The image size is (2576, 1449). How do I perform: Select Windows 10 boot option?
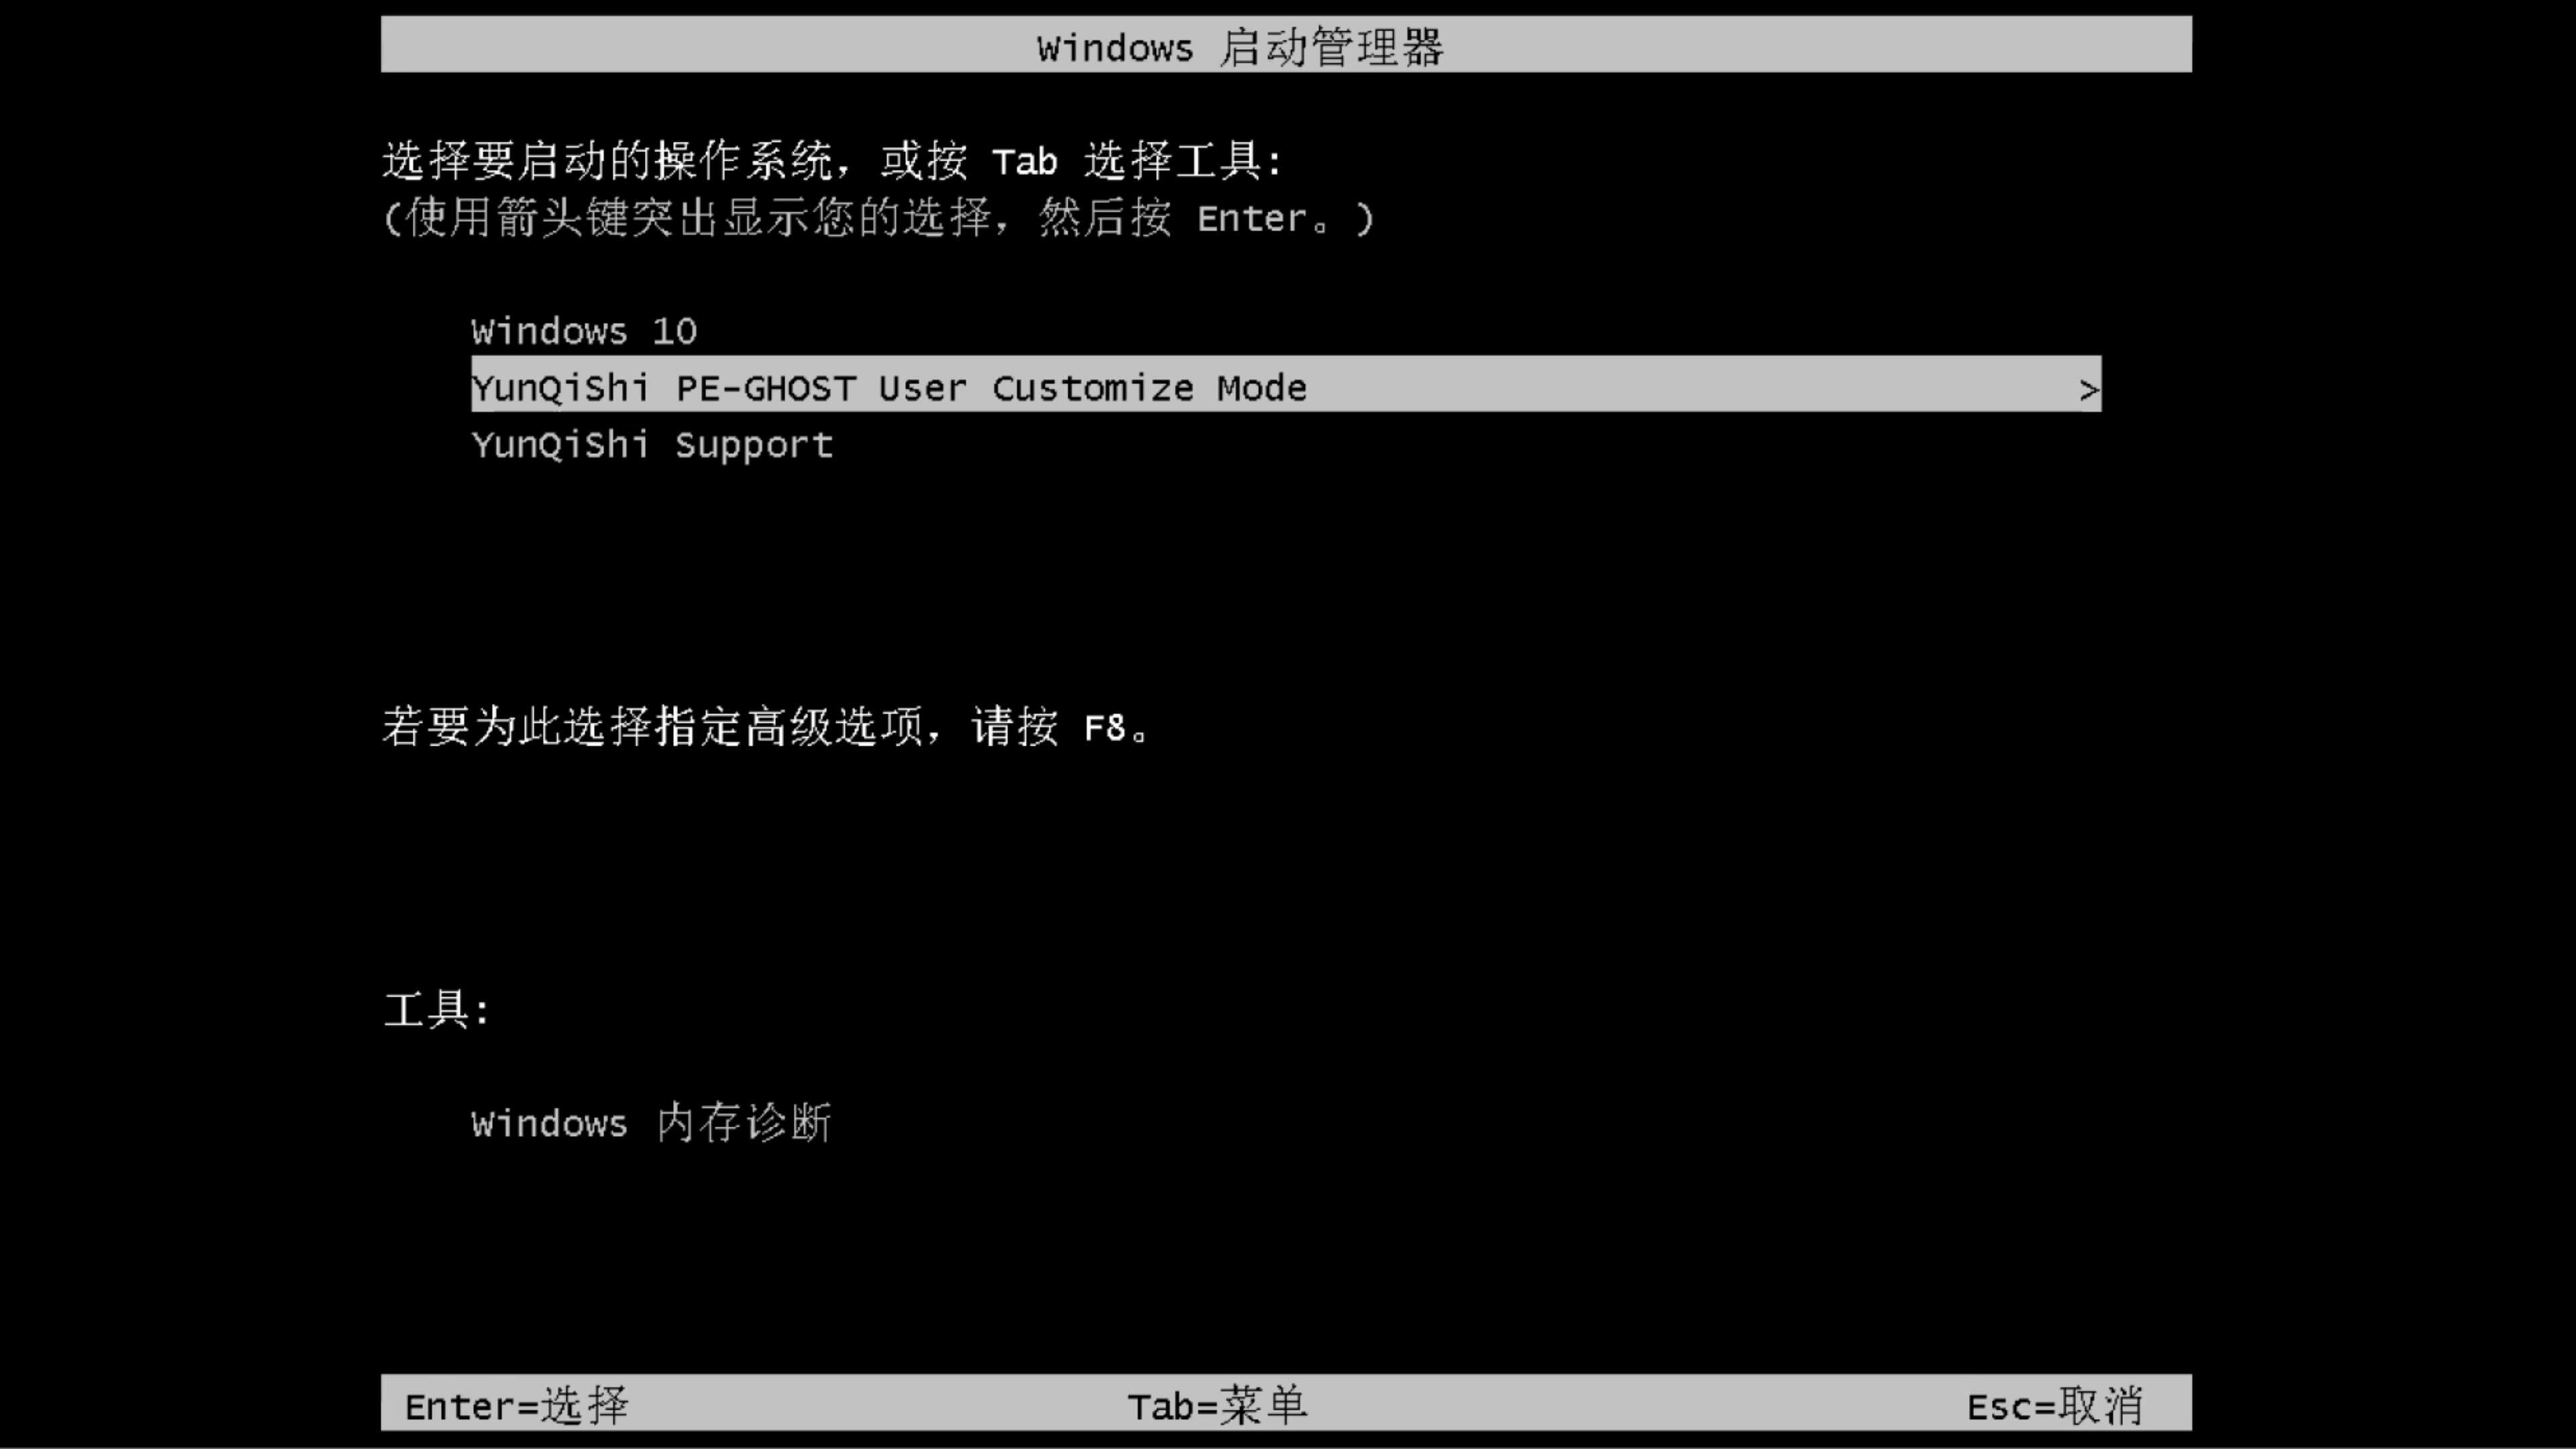pyautogui.click(x=582, y=331)
